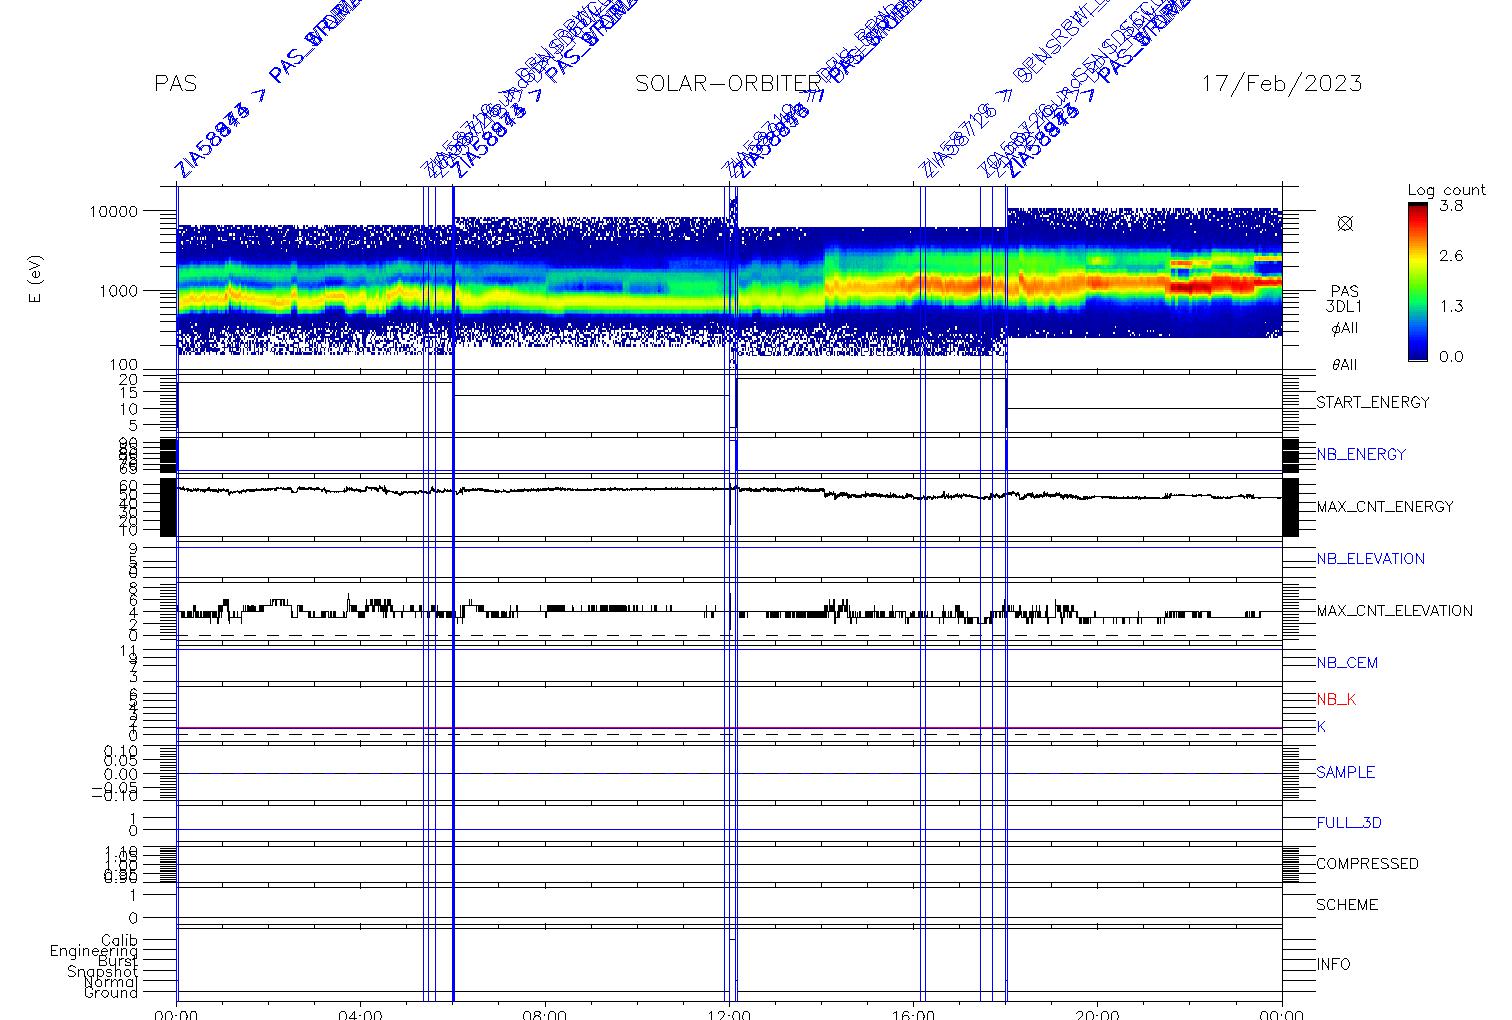Click the θAll label
Screen dimensions: 1512x1020
[x=1345, y=365]
